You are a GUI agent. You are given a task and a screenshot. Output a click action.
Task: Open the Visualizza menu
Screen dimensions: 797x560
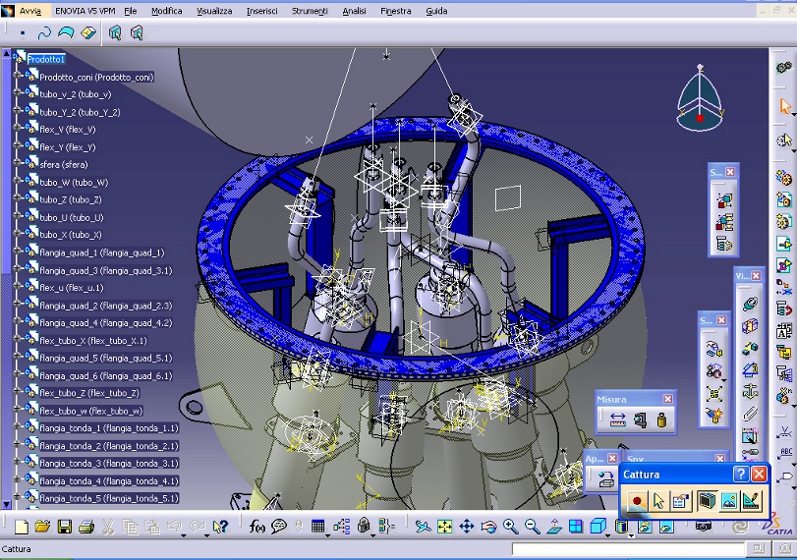click(214, 11)
